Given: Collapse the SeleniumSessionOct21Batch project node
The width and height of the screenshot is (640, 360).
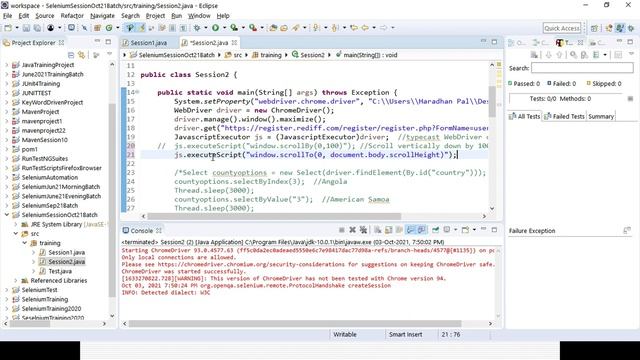Looking at the screenshot, I should [x=7, y=215].
